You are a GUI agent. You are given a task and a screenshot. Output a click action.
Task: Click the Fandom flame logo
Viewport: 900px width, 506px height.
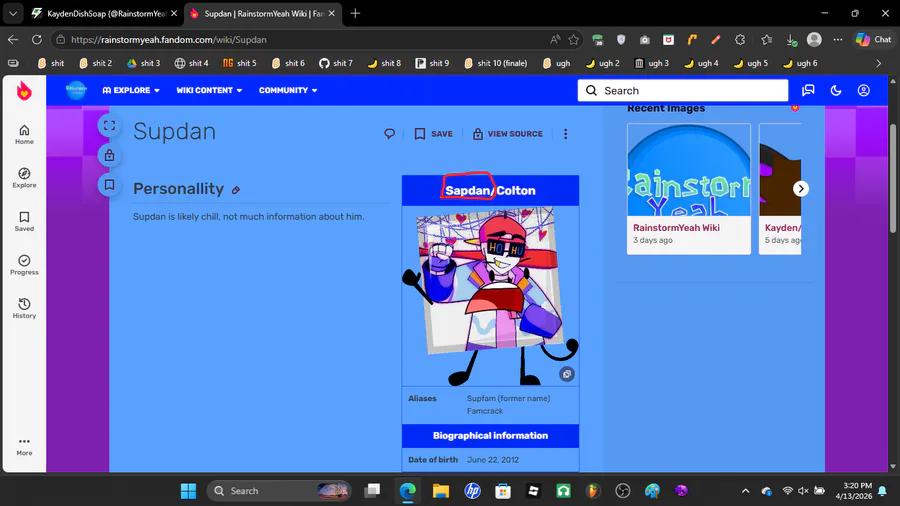pyautogui.click(x=24, y=91)
